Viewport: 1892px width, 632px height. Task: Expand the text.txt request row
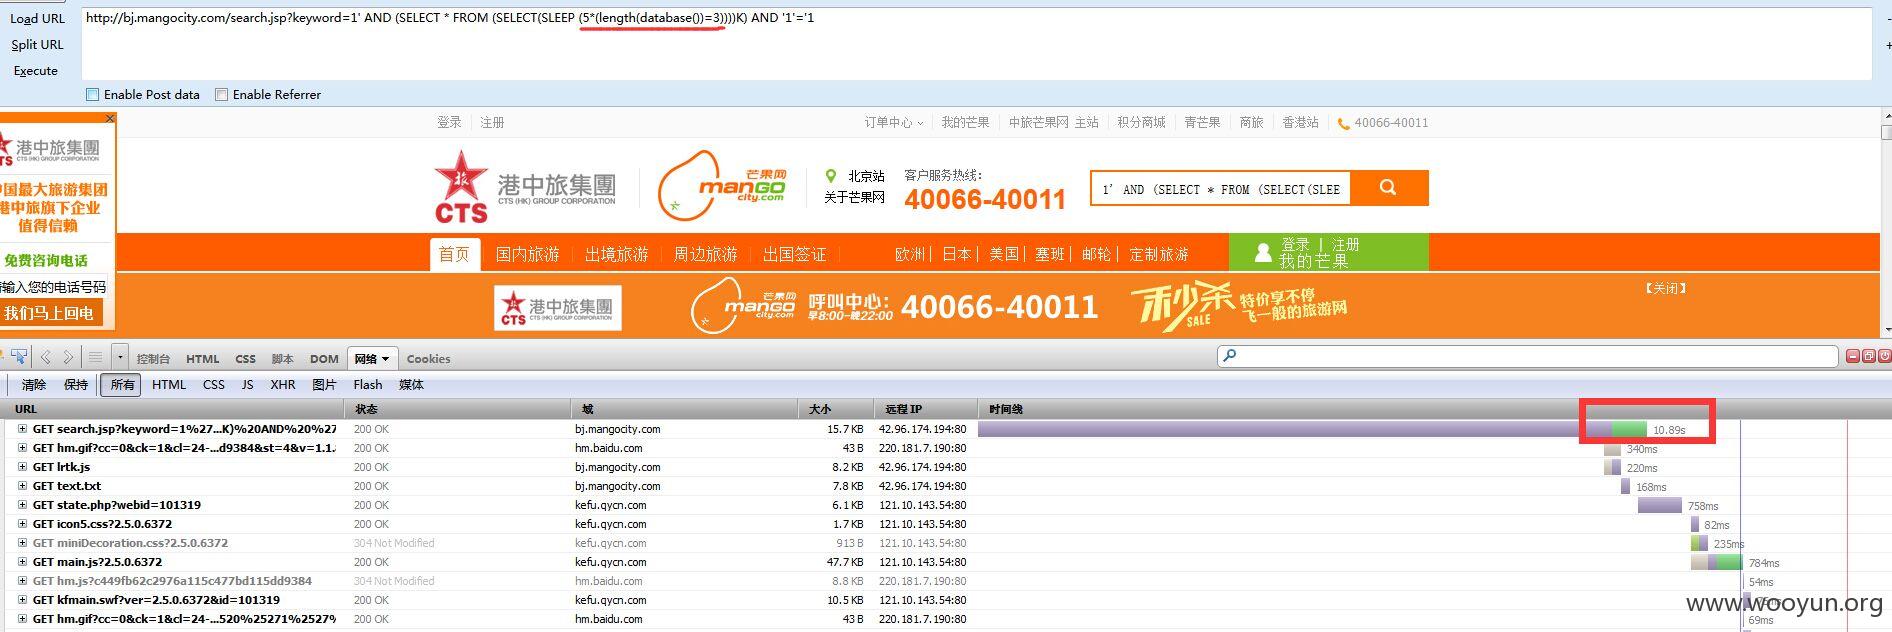click(x=22, y=486)
